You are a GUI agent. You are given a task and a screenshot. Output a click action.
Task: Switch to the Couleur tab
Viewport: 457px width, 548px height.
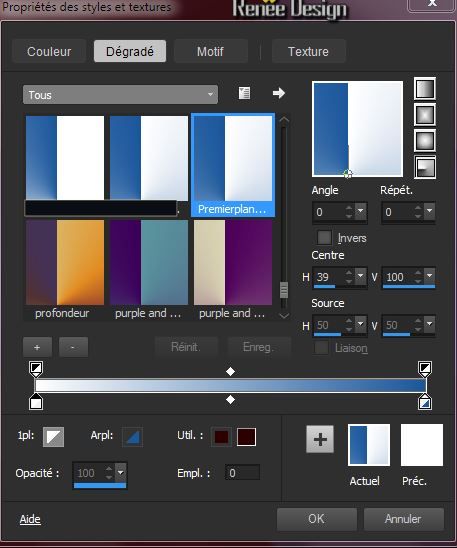(49, 51)
